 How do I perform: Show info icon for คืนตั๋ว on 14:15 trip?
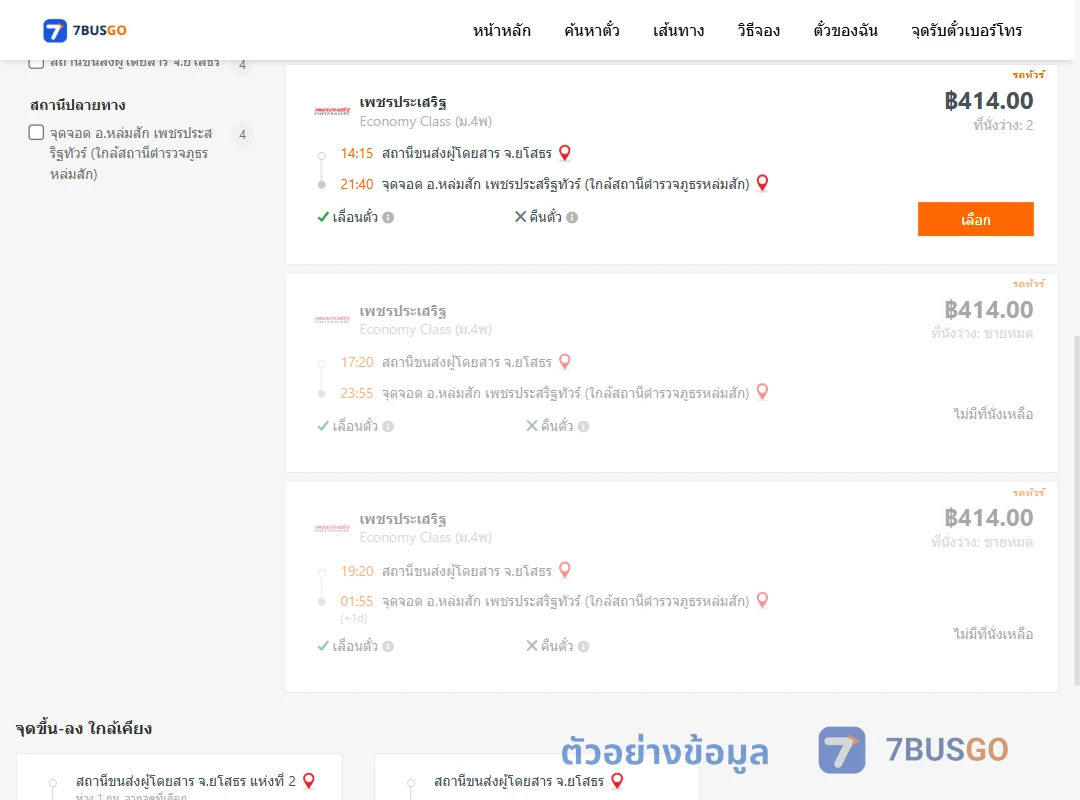[x=572, y=218]
